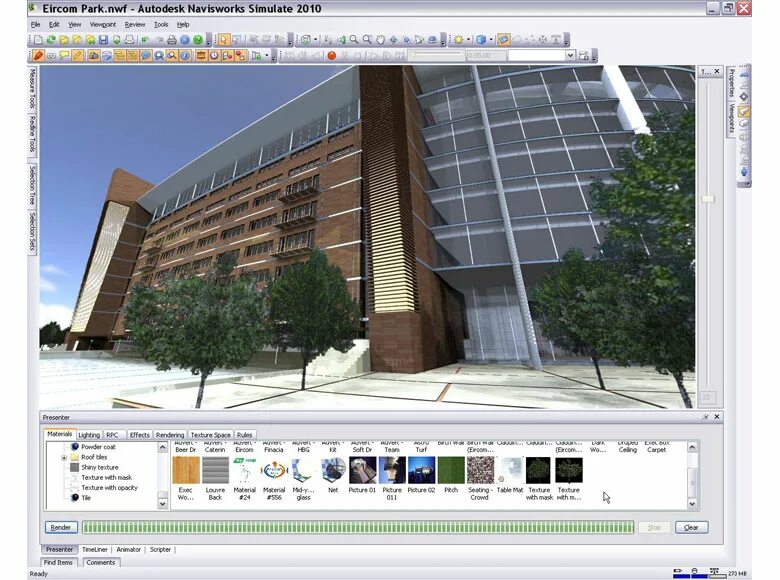Click the Undo arrow icon
The image size is (780, 580).
point(145,40)
